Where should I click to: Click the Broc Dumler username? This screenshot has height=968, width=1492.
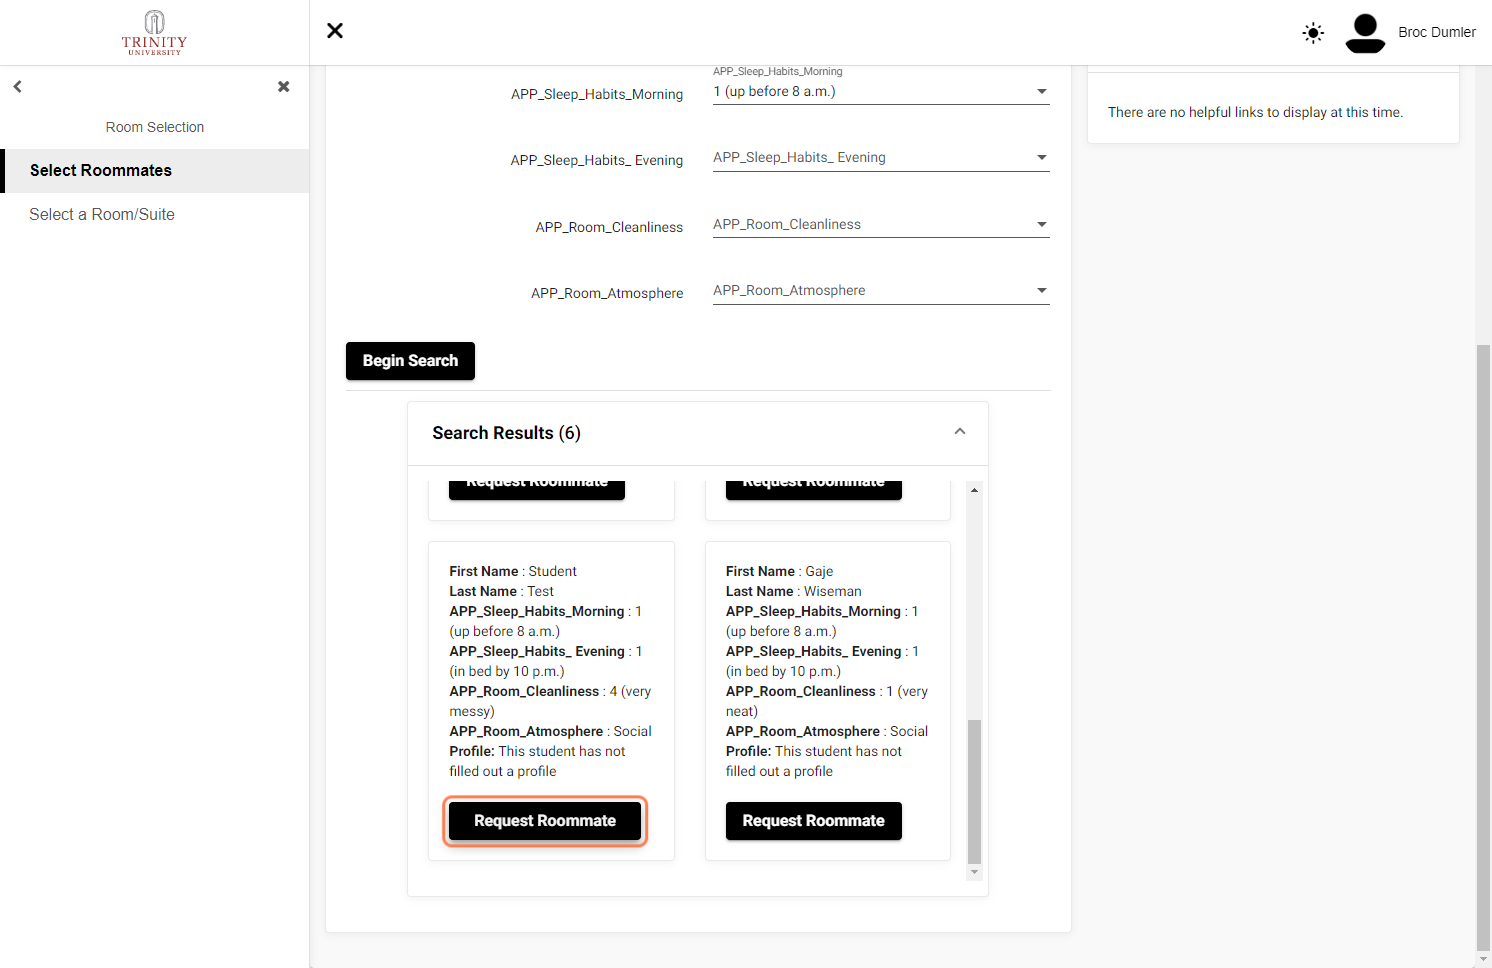click(1437, 32)
